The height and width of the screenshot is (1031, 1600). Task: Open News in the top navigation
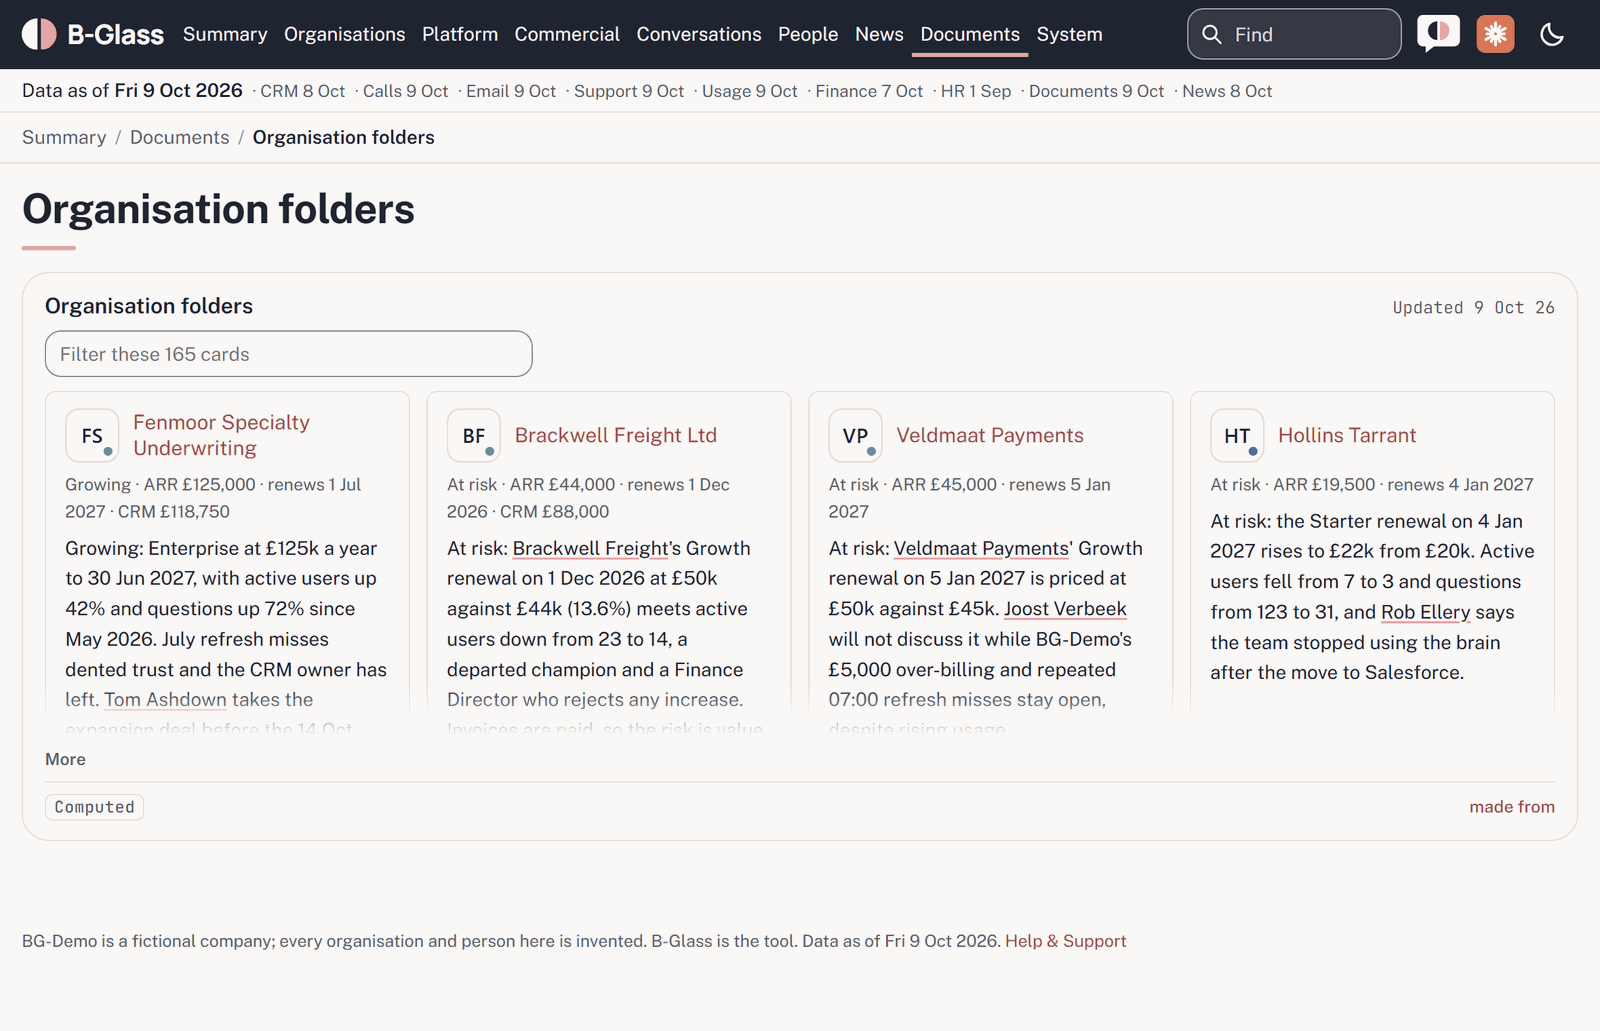point(879,34)
